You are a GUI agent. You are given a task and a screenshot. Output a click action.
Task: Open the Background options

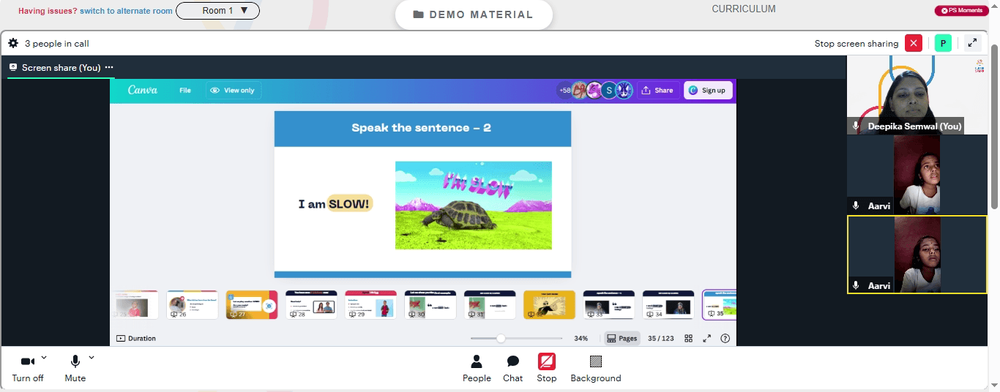(596, 368)
